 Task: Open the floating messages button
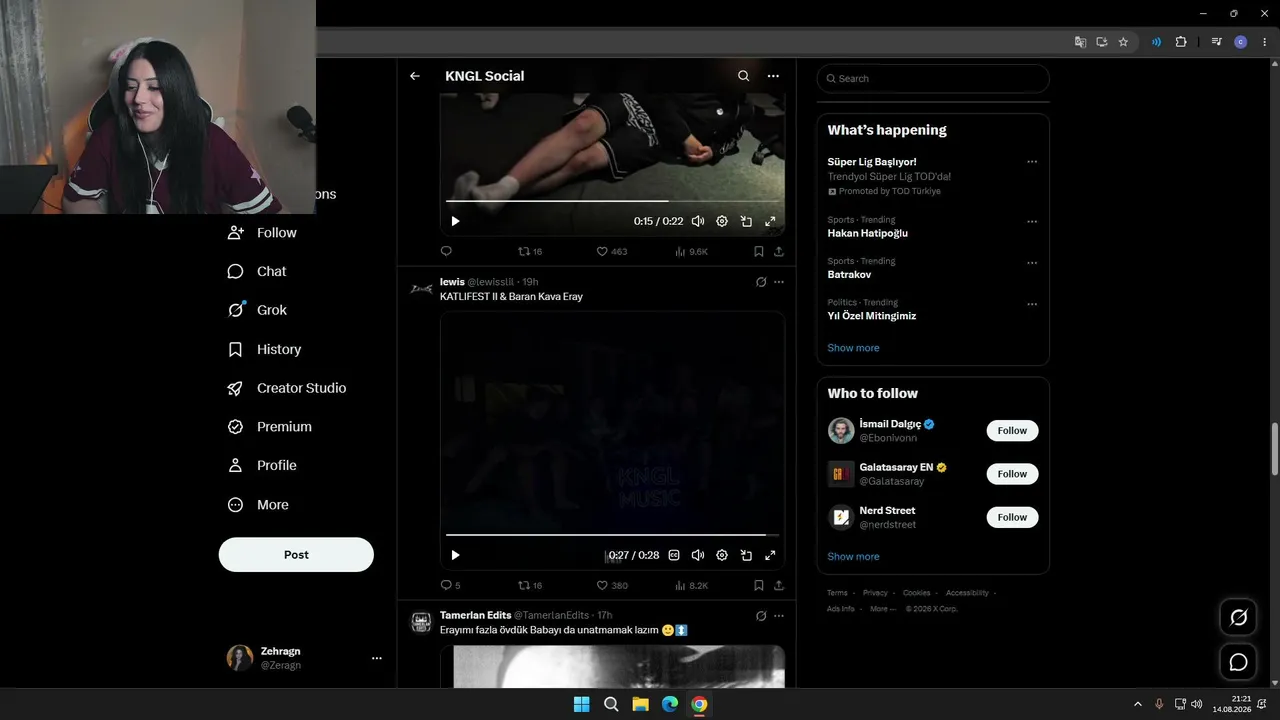click(x=1238, y=662)
